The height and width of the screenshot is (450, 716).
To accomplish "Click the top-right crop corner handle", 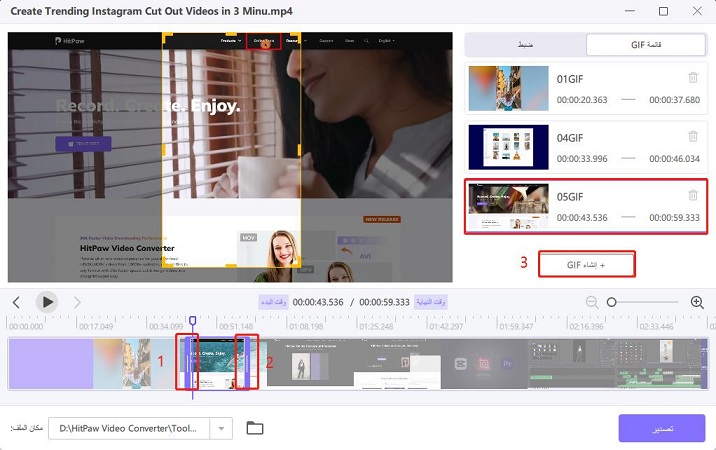I will (296, 37).
